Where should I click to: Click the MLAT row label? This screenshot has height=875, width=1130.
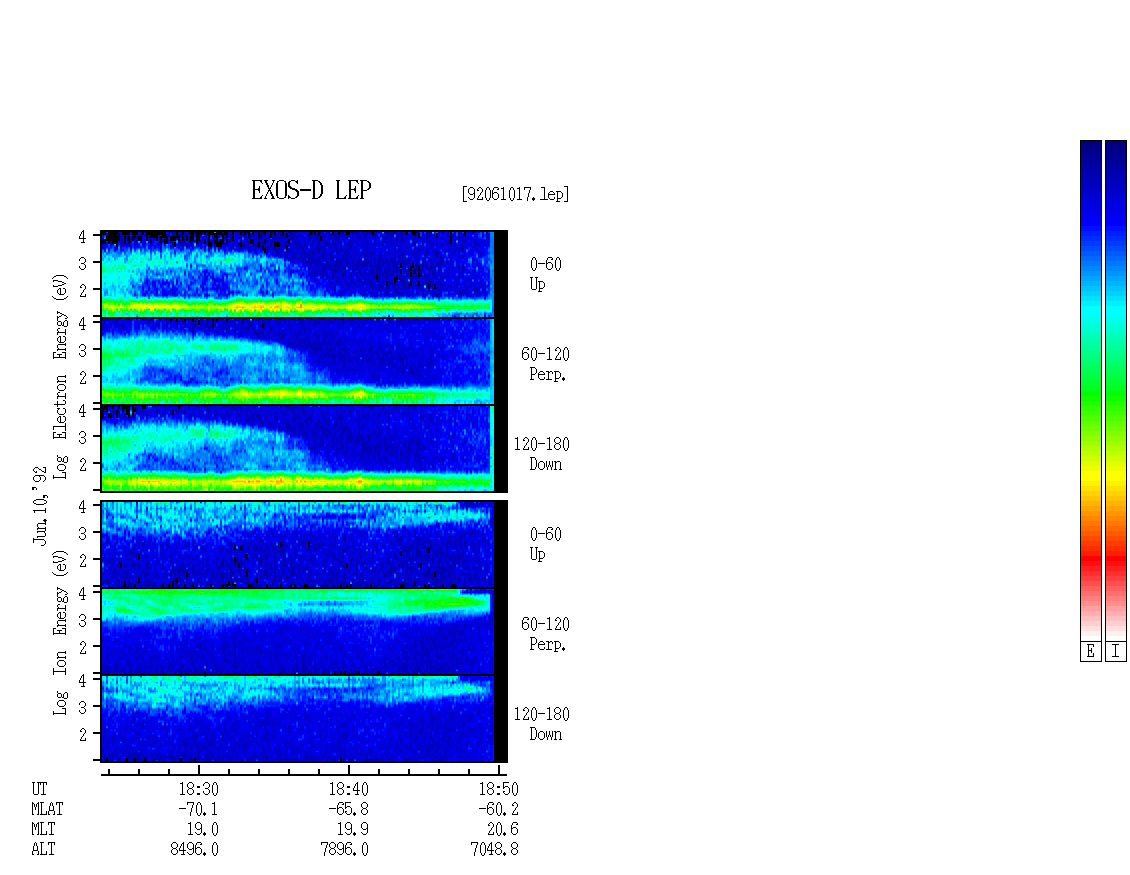(x=47, y=809)
